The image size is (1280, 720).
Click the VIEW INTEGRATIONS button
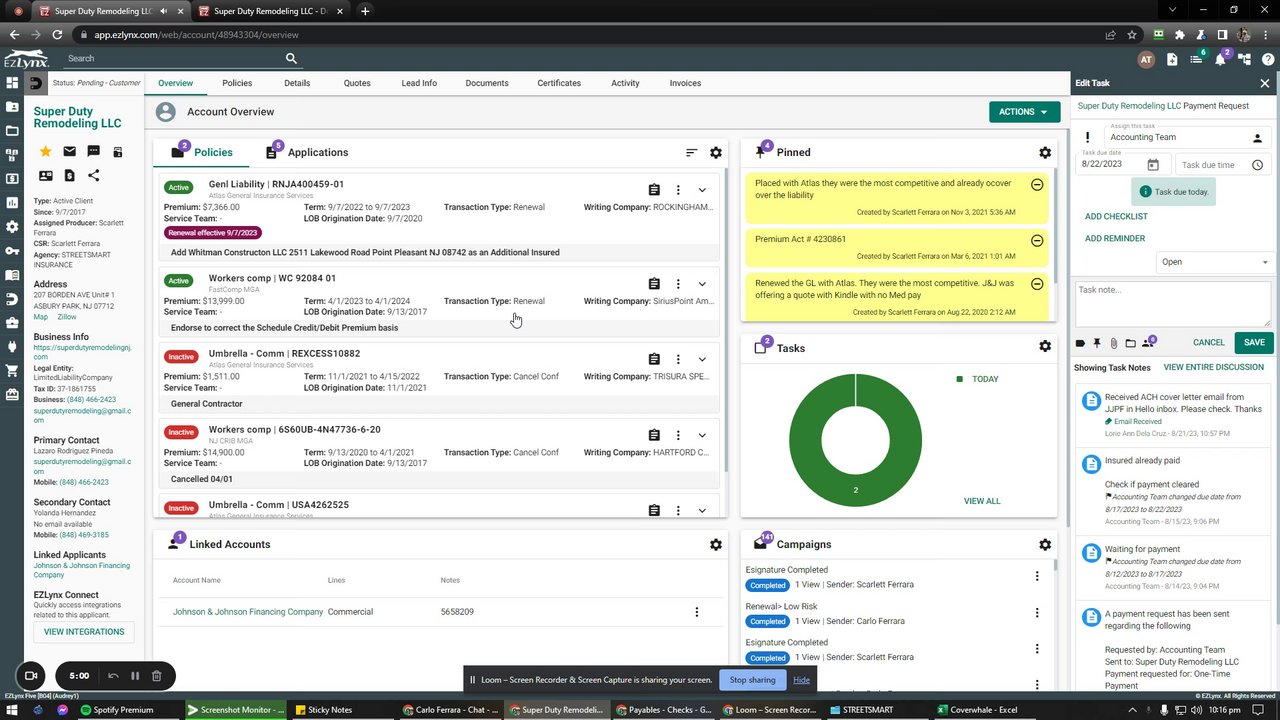[84, 632]
